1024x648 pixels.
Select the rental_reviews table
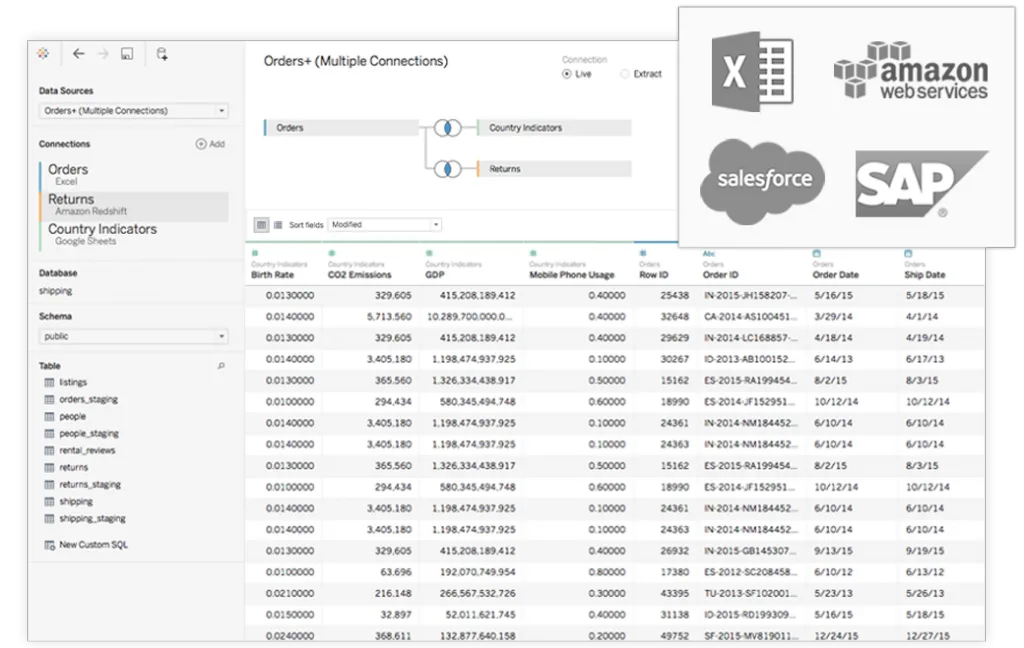pyautogui.click(x=86, y=450)
